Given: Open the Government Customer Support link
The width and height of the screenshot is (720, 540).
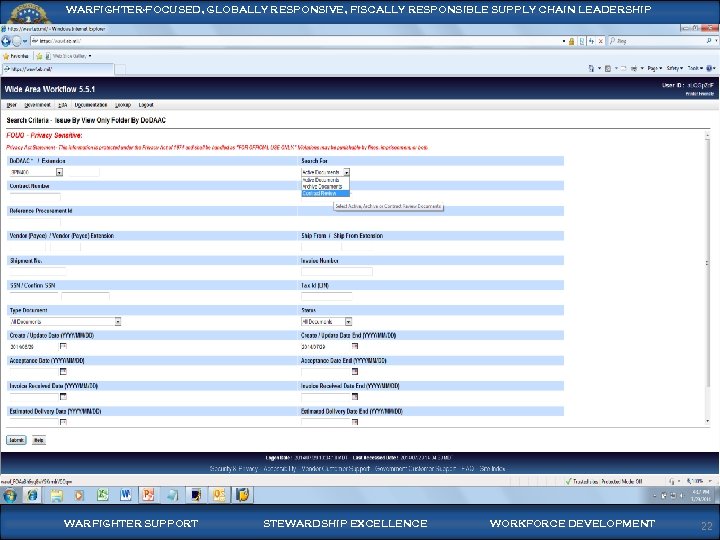Looking at the screenshot, I should (x=416, y=469).
